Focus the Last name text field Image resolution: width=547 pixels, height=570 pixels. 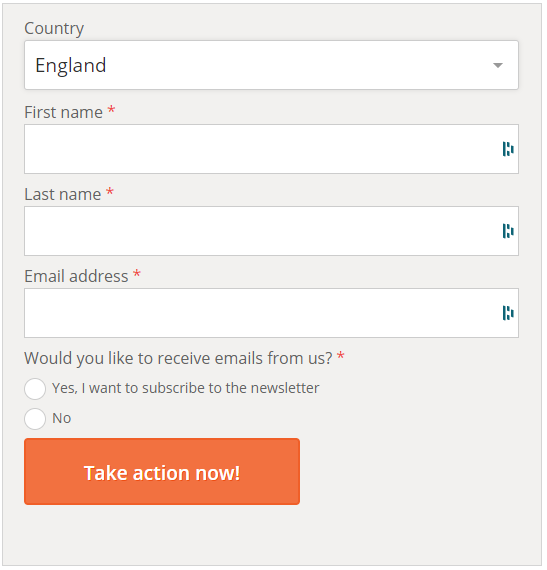click(271, 231)
